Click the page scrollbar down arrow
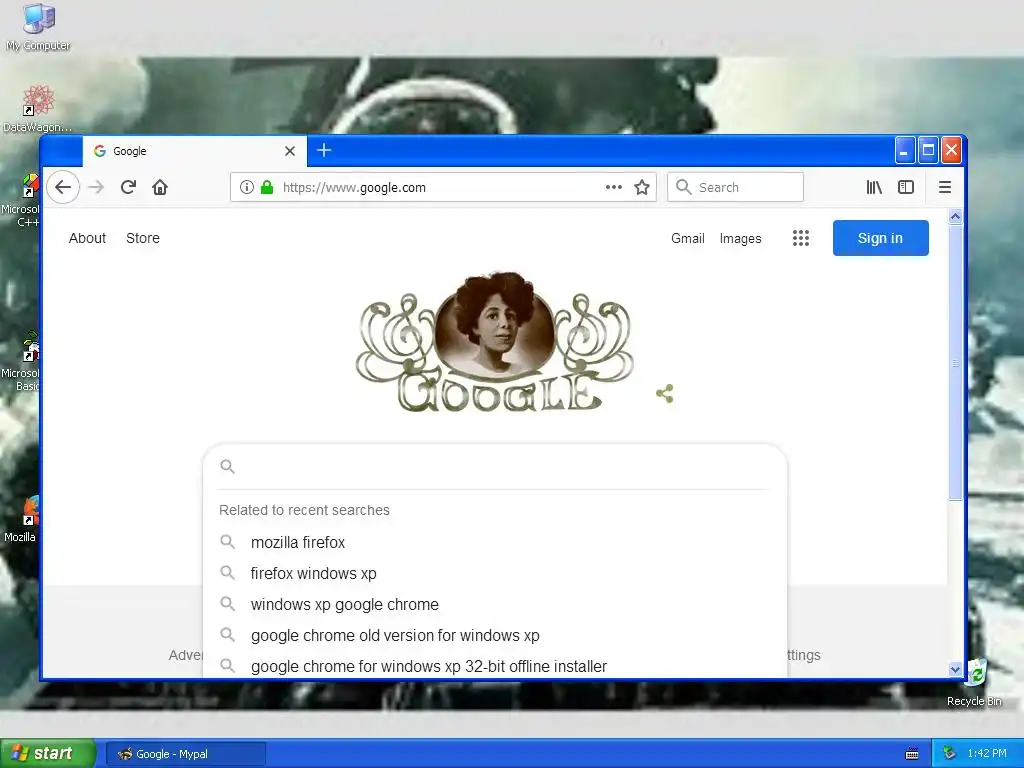The height and width of the screenshot is (768, 1024). tap(955, 669)
